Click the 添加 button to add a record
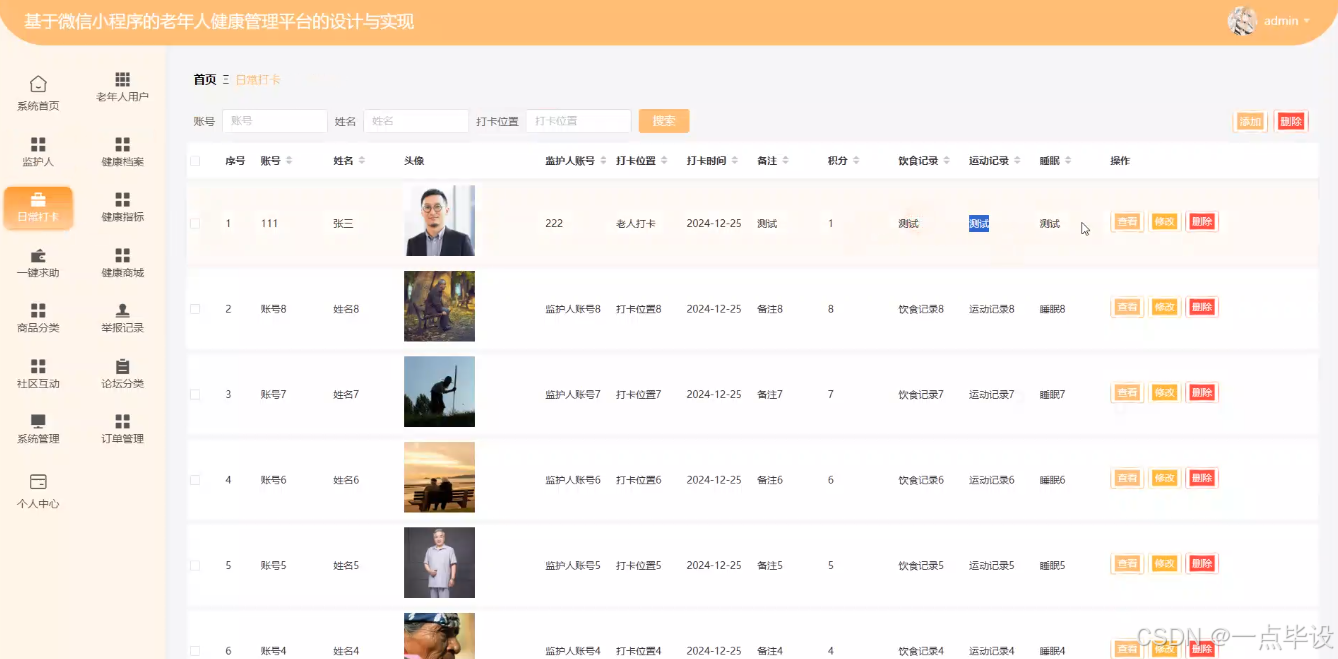1338x659 pixels. [x=1249, y=120]
